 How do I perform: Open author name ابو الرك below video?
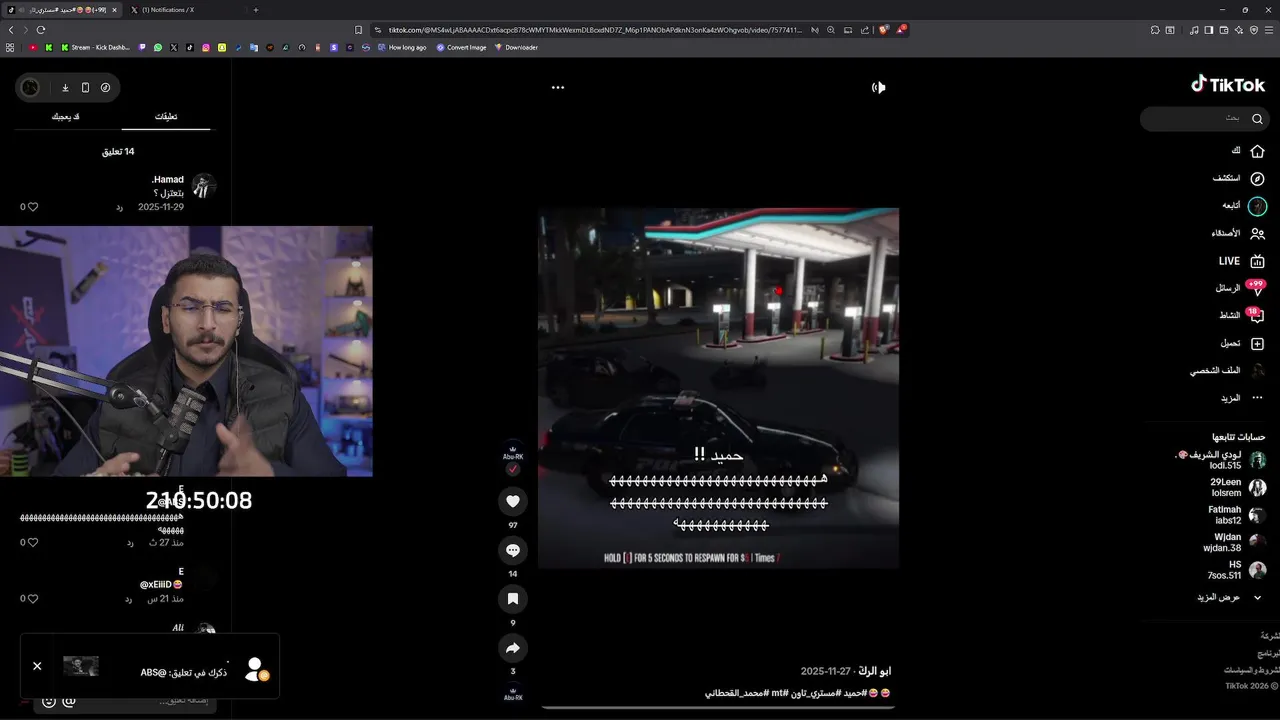(873, 671)
